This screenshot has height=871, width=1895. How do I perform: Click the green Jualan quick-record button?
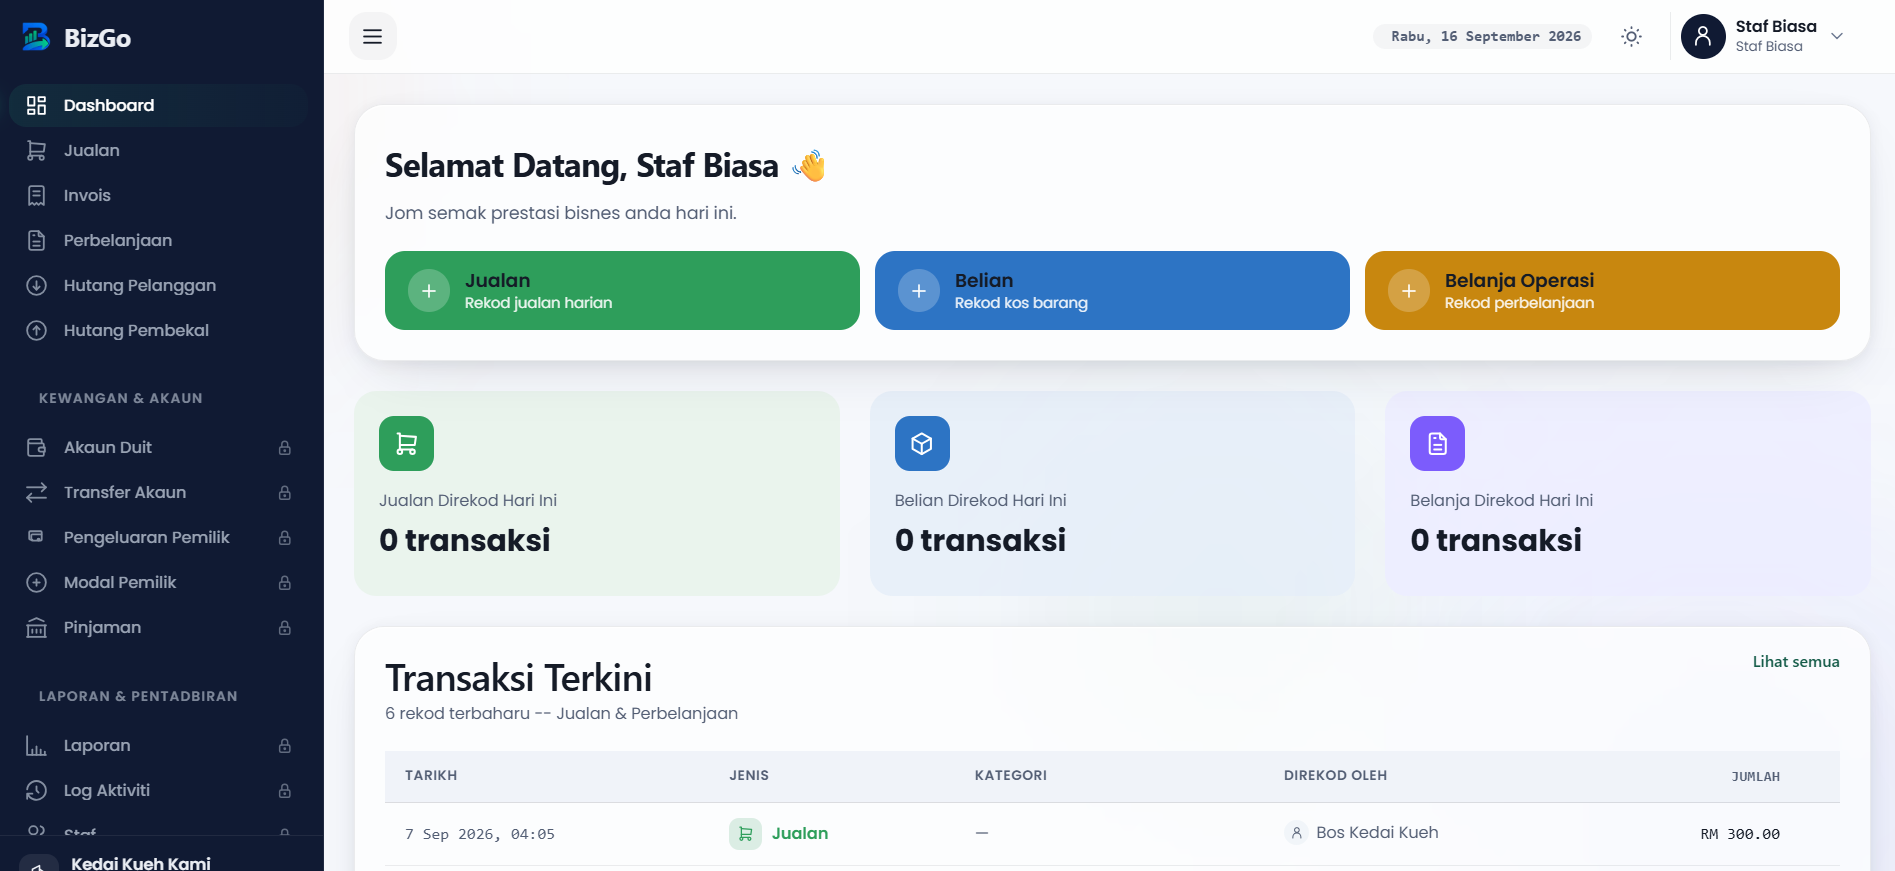point(622,290)
